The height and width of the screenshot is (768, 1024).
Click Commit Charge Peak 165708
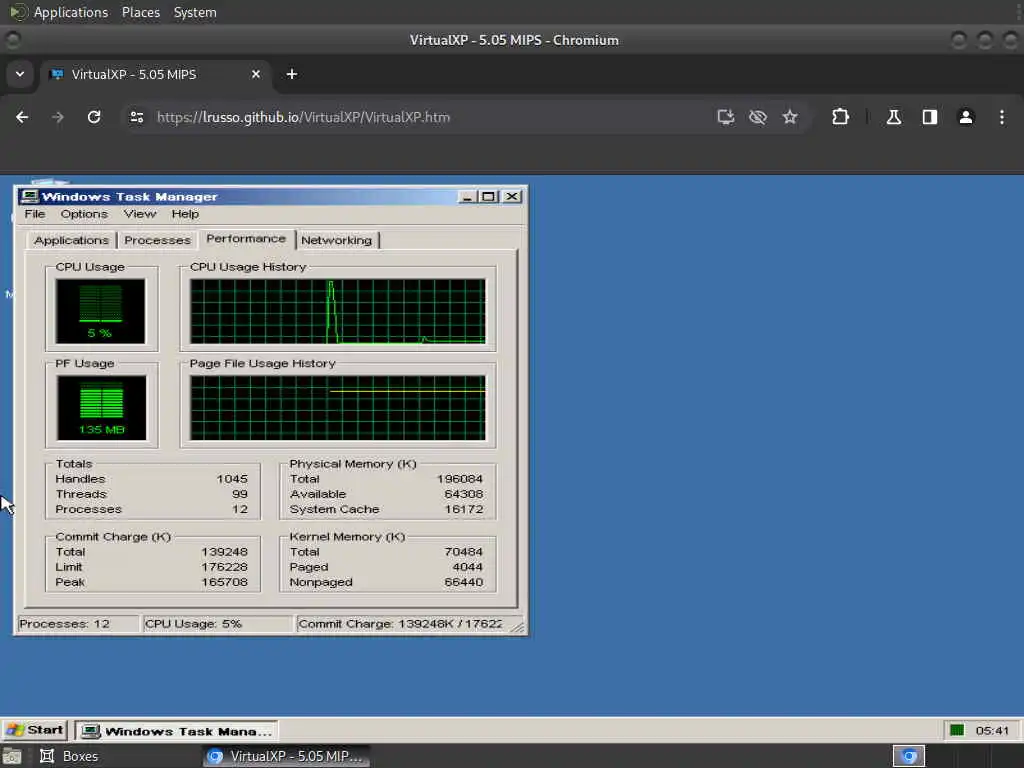tap(224, 582)
